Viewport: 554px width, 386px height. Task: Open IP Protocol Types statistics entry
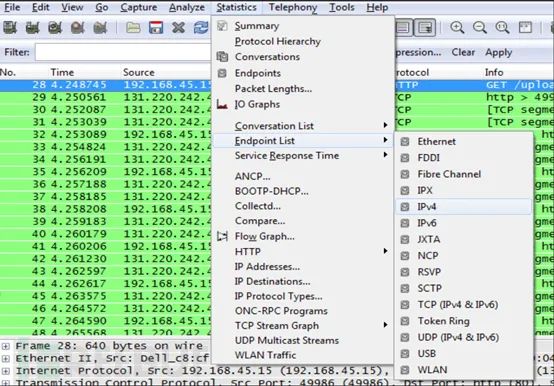(279, 296)
